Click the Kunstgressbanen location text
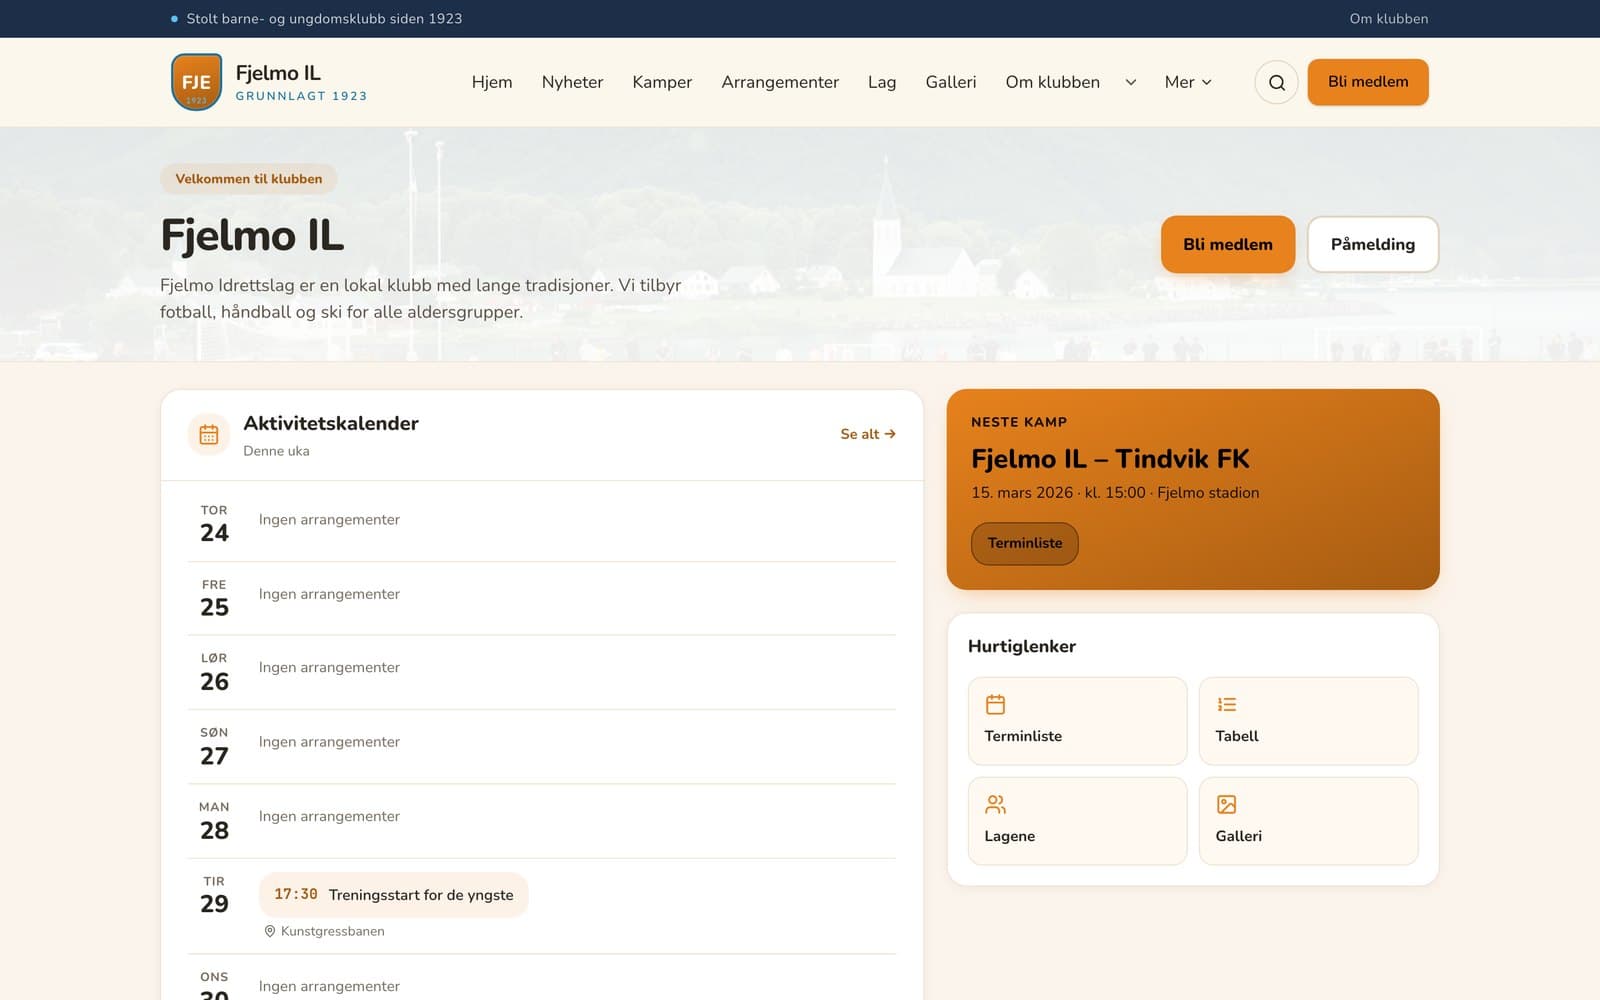 pos(332,931)
